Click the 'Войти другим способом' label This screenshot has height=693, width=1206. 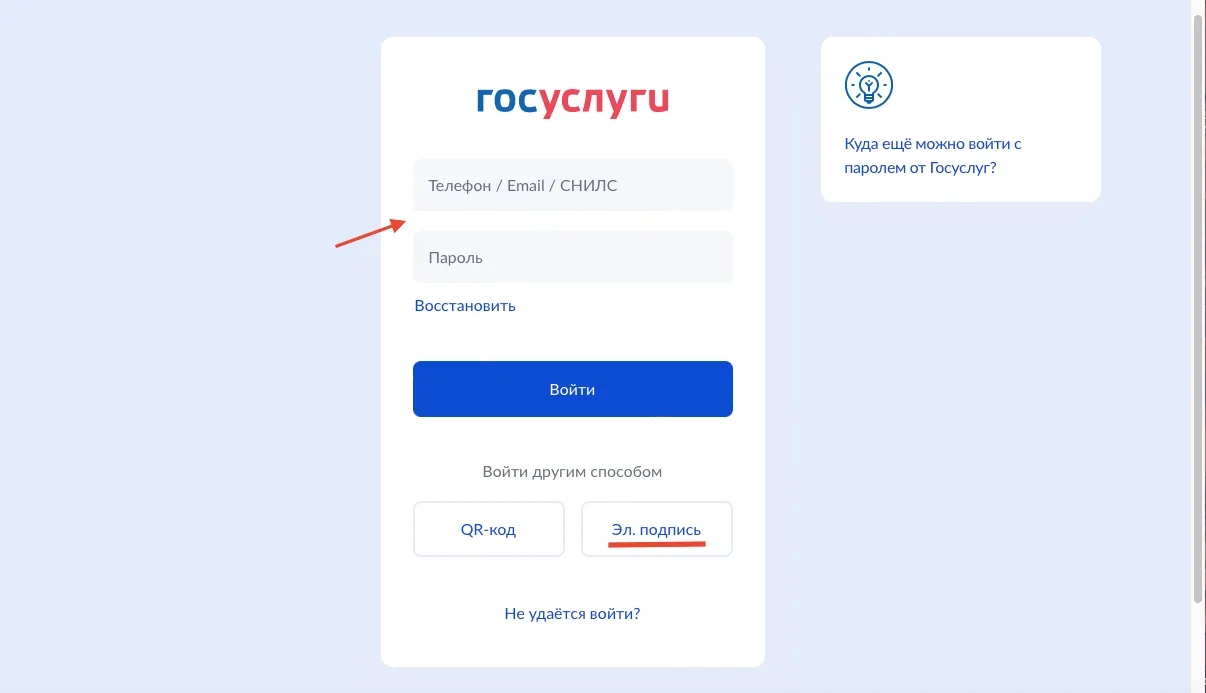point(572,472)
